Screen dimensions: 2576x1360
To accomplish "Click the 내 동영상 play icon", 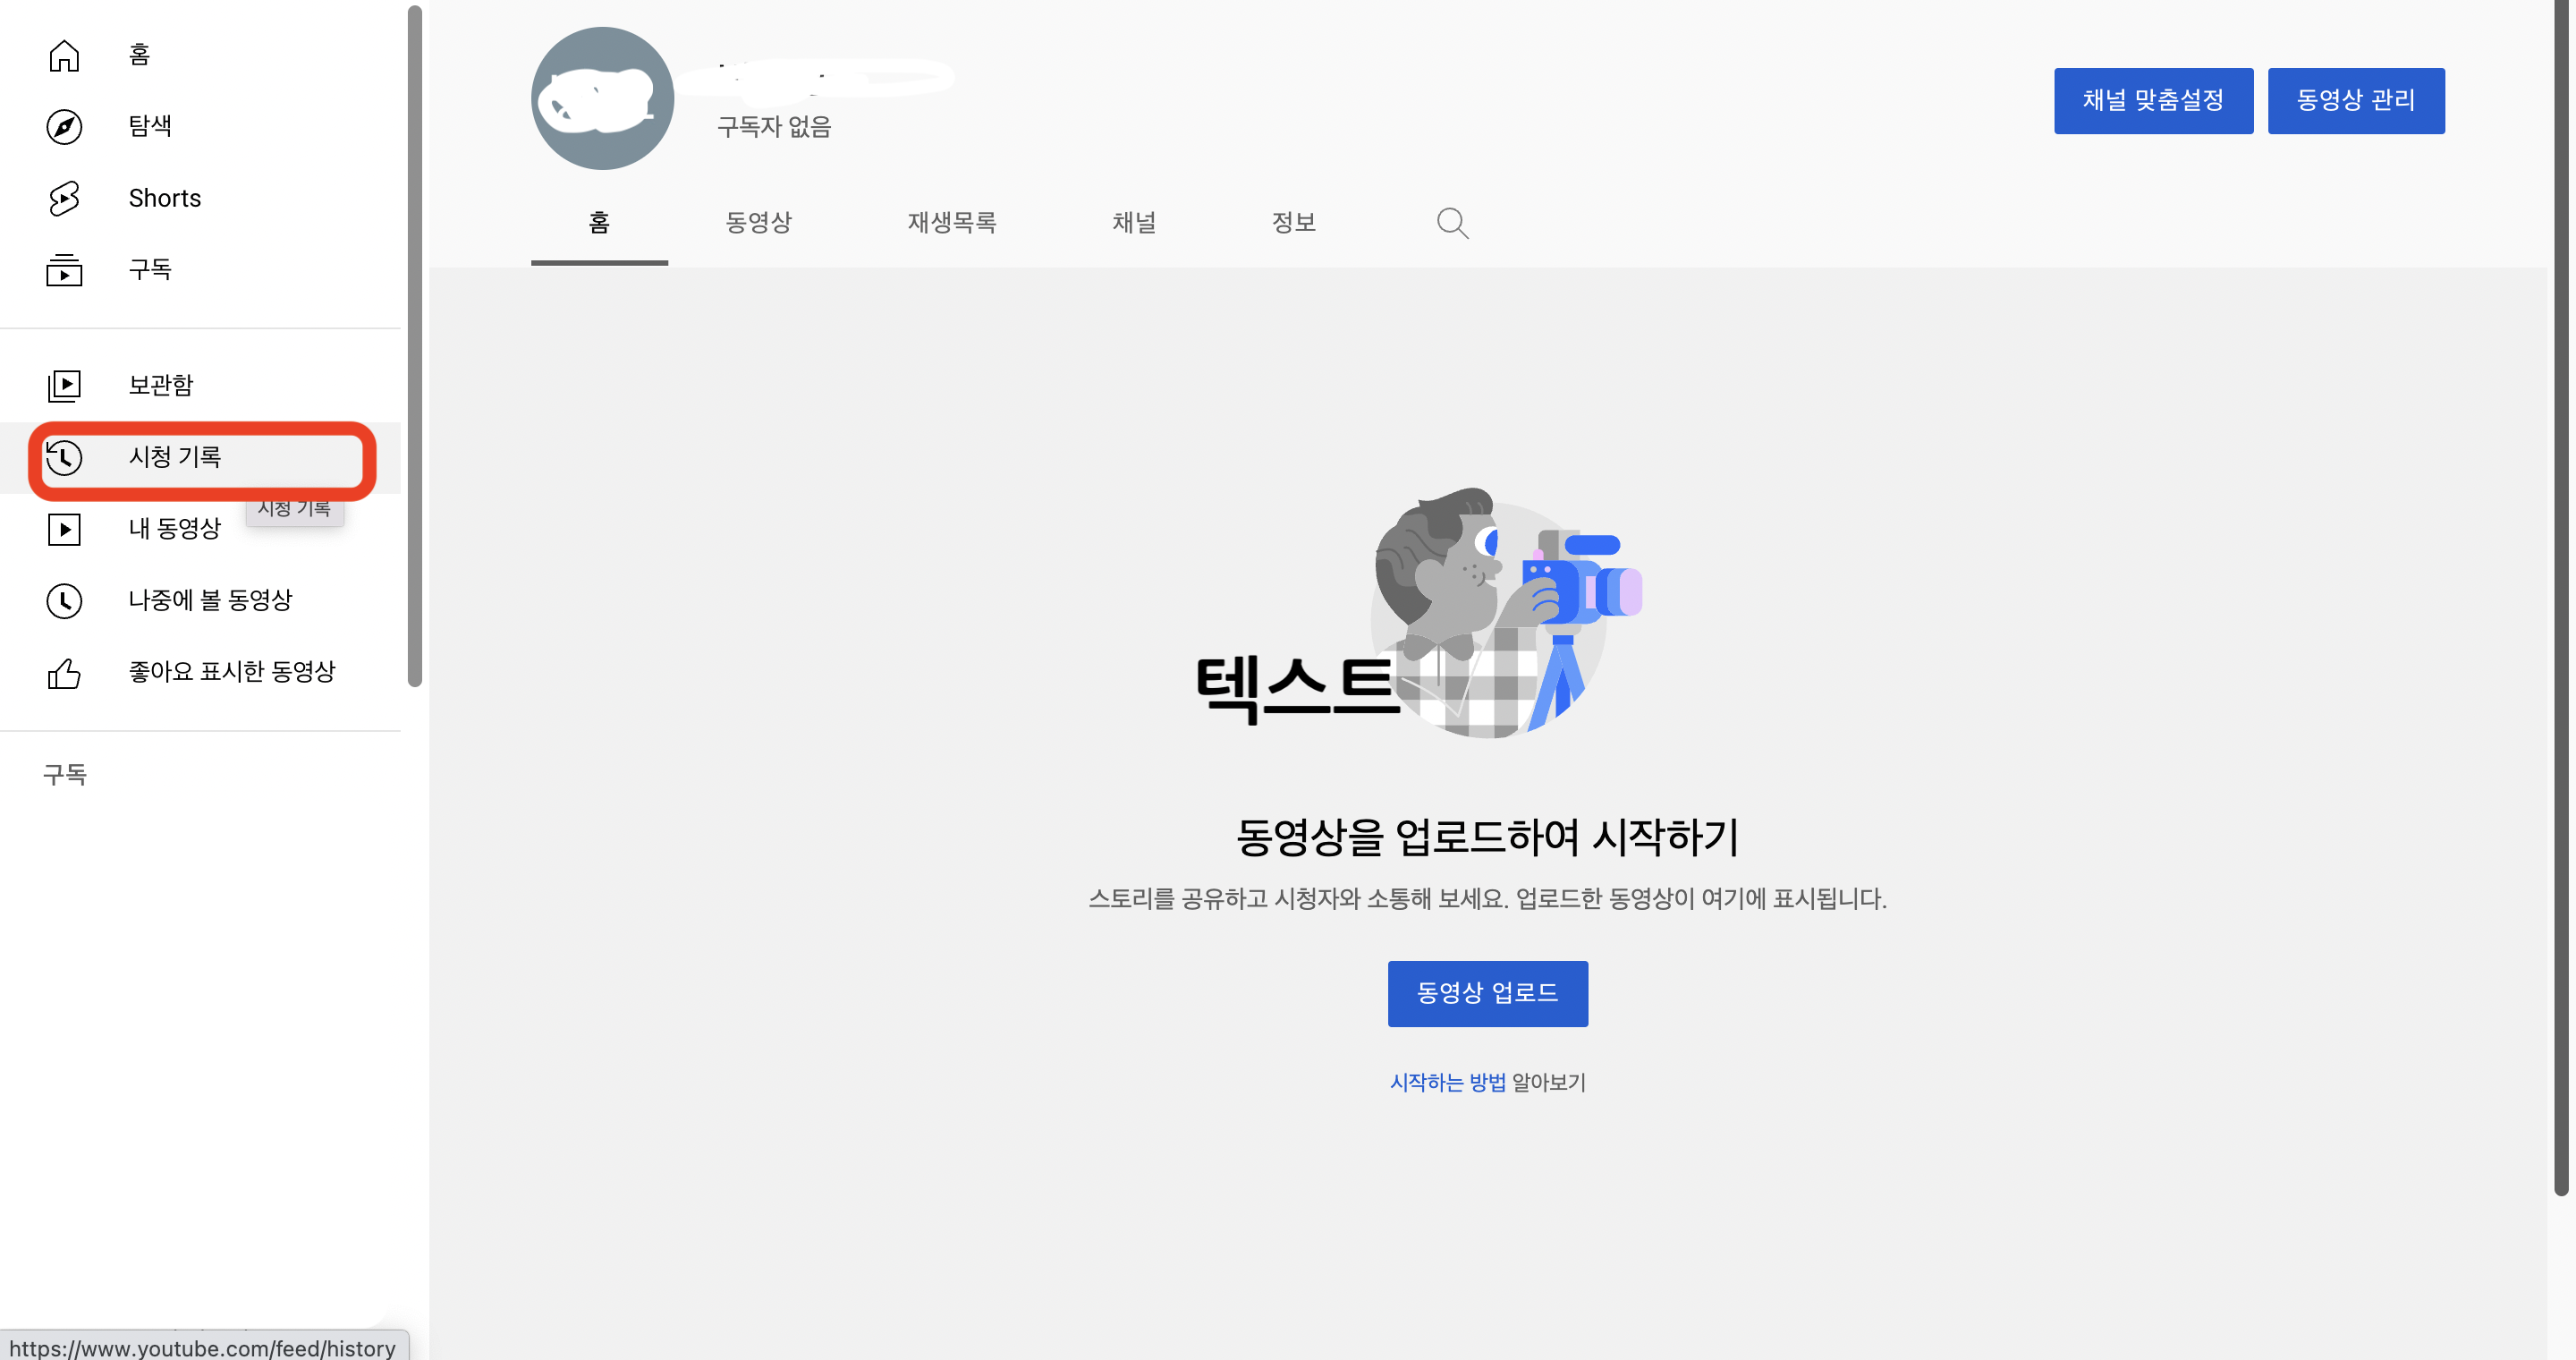I will point(64,529).
